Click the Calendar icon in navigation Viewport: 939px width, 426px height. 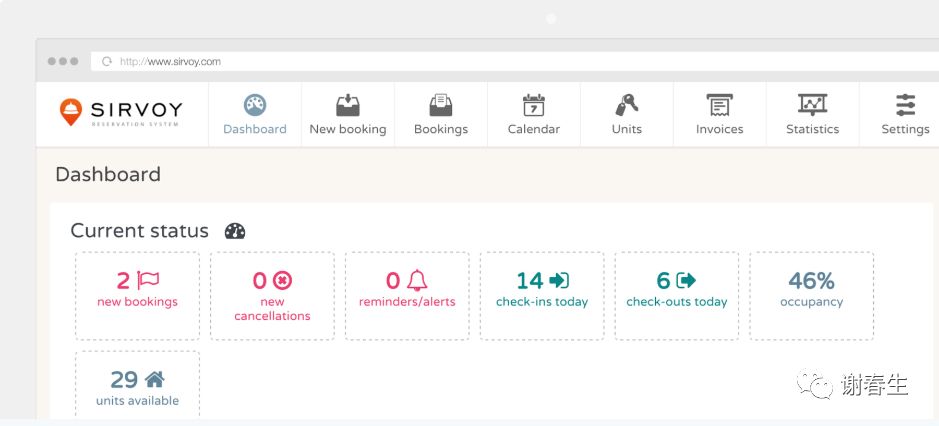coord(534,105)
